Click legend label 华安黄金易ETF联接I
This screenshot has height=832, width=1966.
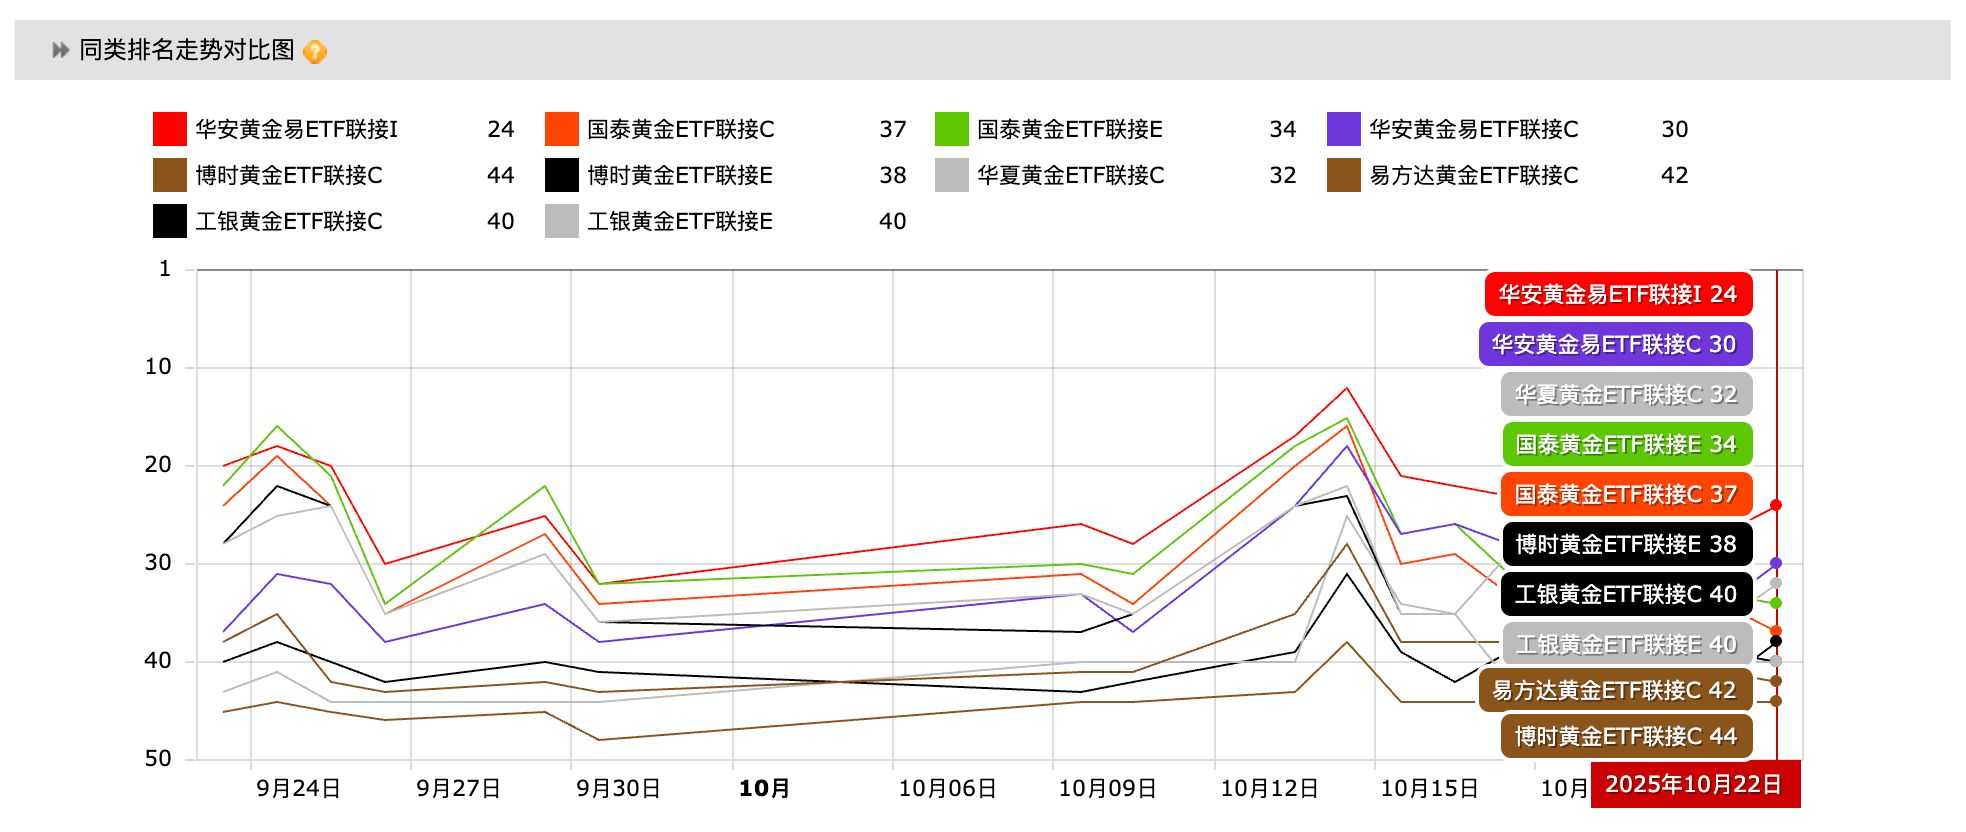click(297, 129)
